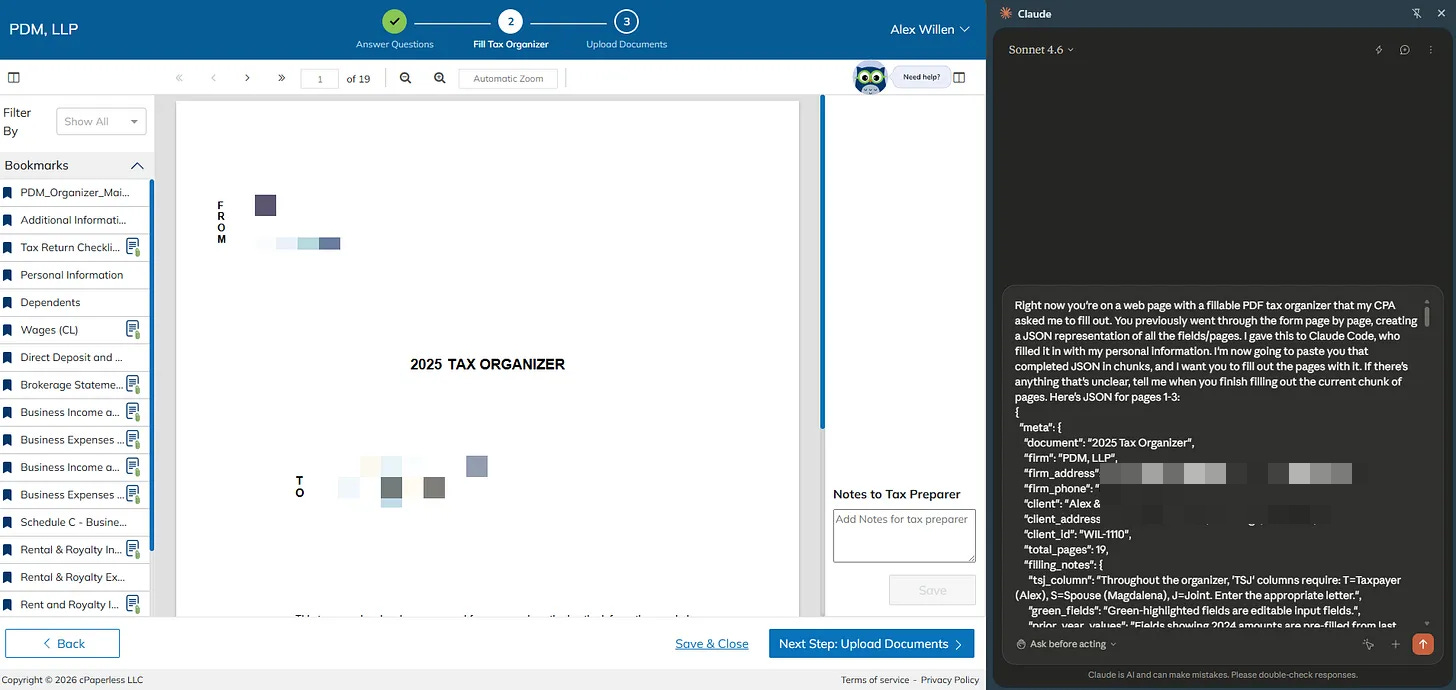
Task: Go to Upload Documents step
Action: (x=626, y=29)
